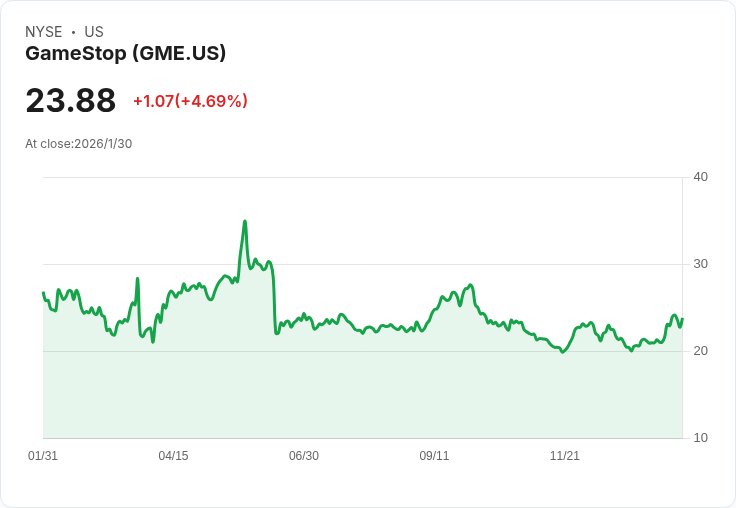736x508 pixels.
Task: Click the +1.07(+4.69%) price change
Action: [190, 101]
